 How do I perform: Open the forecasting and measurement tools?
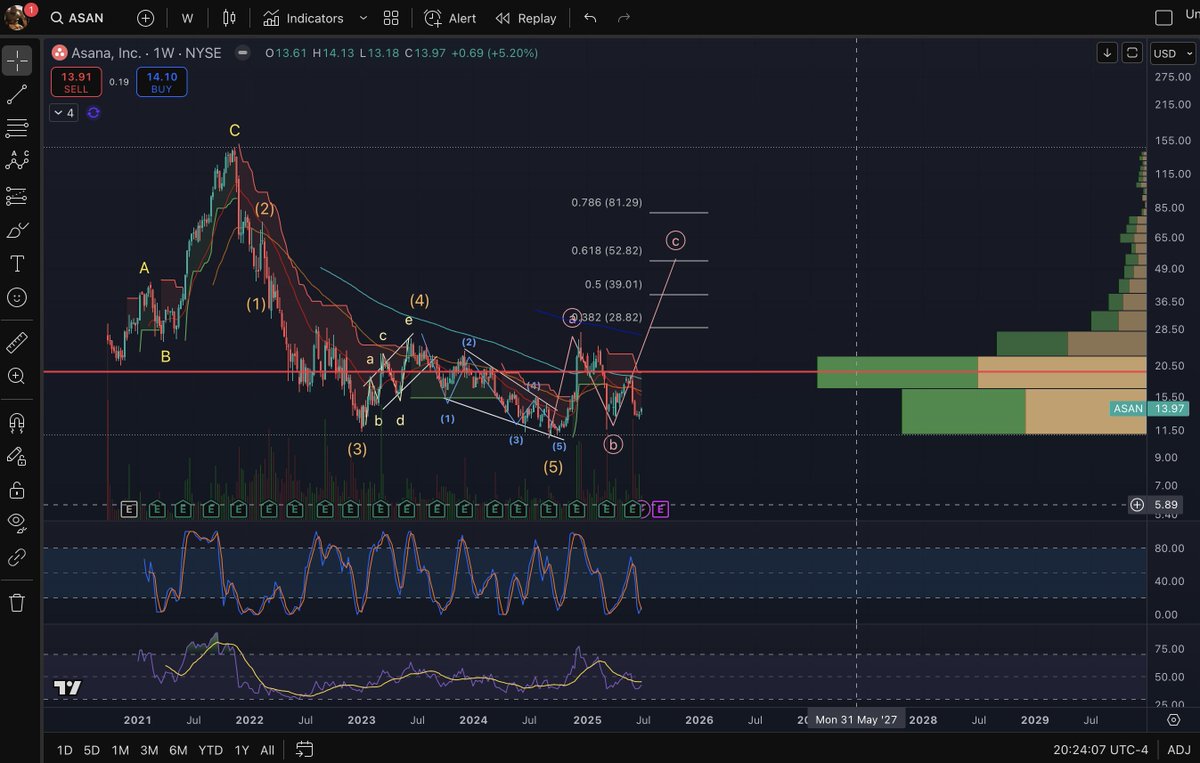[17, 195]
